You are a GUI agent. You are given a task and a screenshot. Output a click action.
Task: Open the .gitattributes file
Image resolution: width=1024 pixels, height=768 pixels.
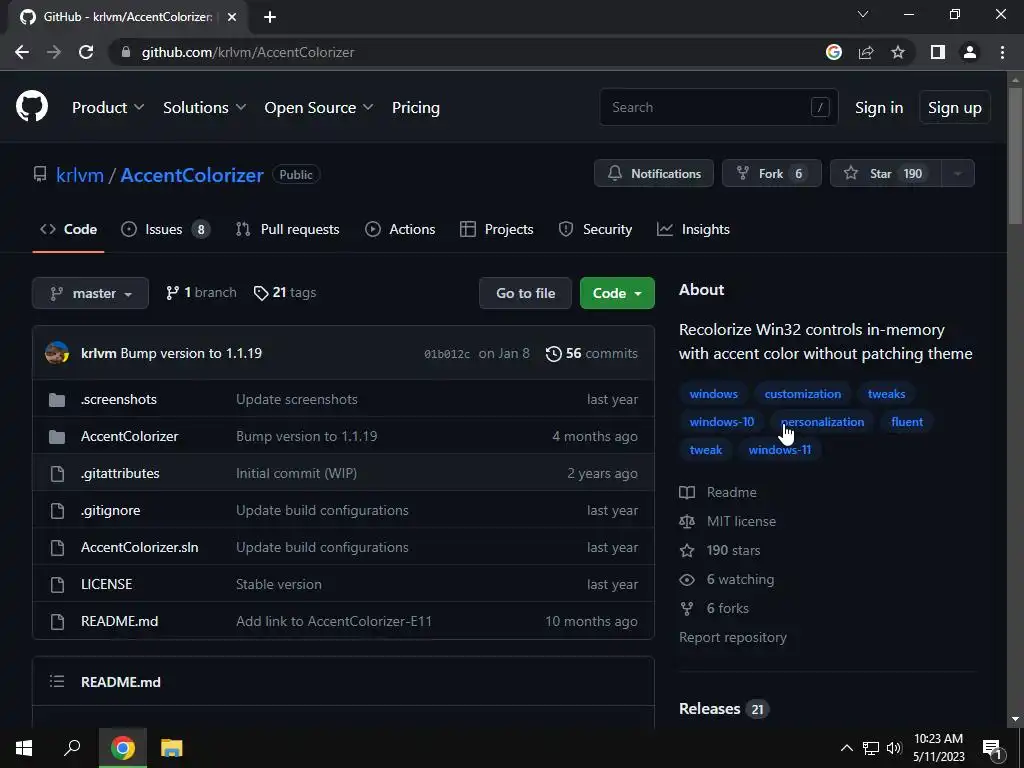point(120,473)
